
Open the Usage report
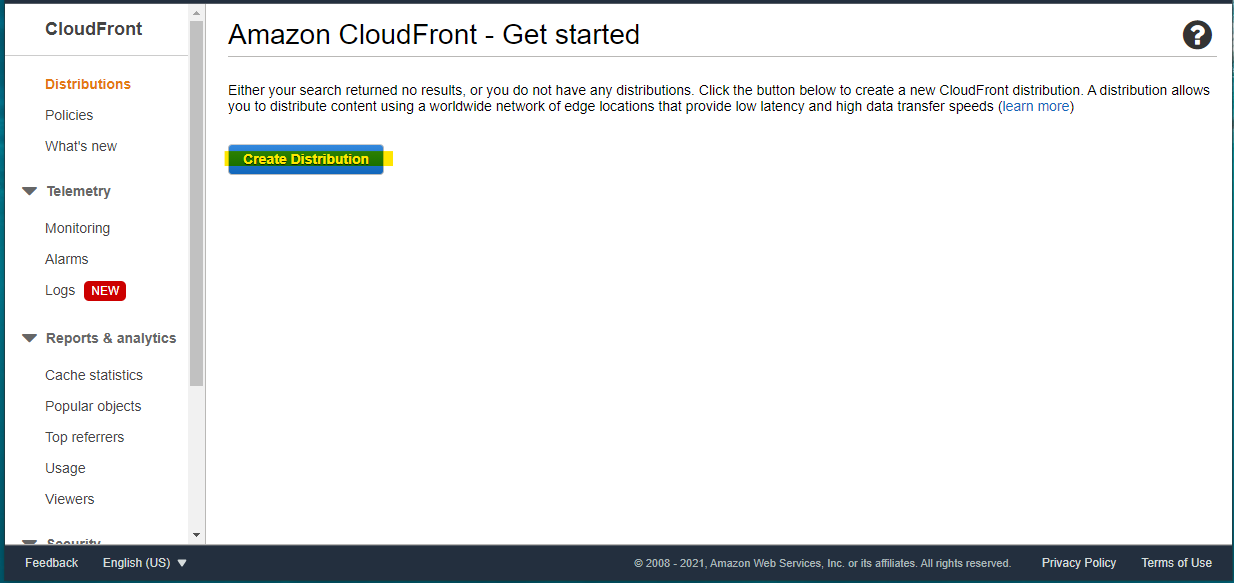coord(65,467)
